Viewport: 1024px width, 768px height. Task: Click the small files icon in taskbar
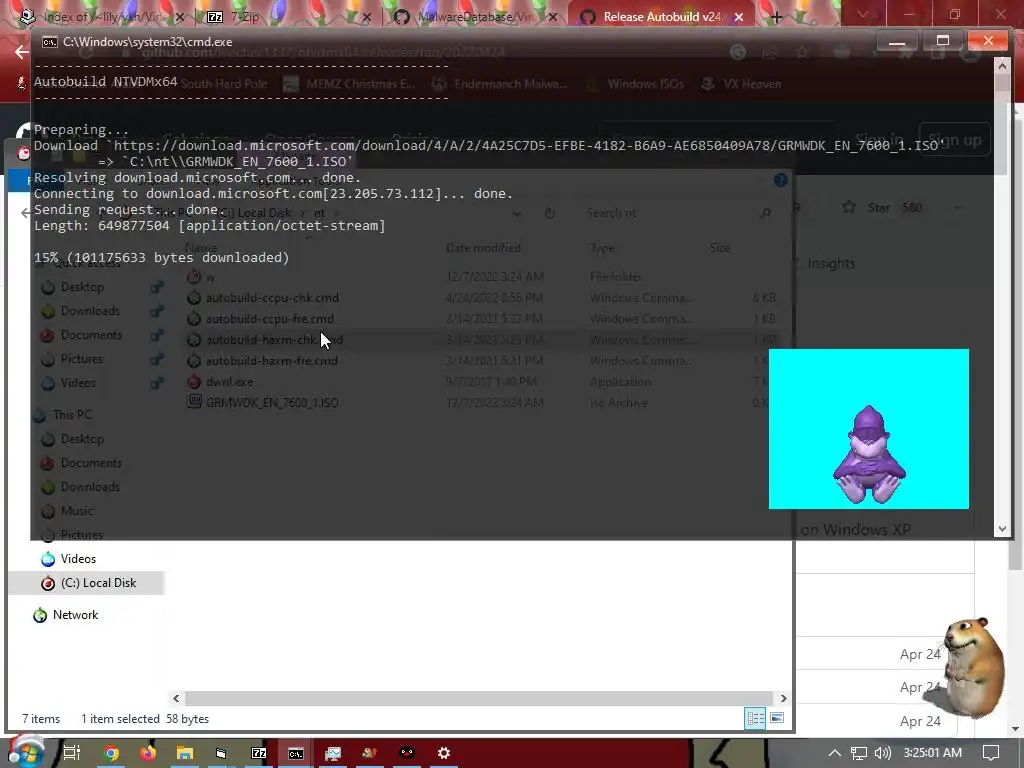click(x=222, y=753)
